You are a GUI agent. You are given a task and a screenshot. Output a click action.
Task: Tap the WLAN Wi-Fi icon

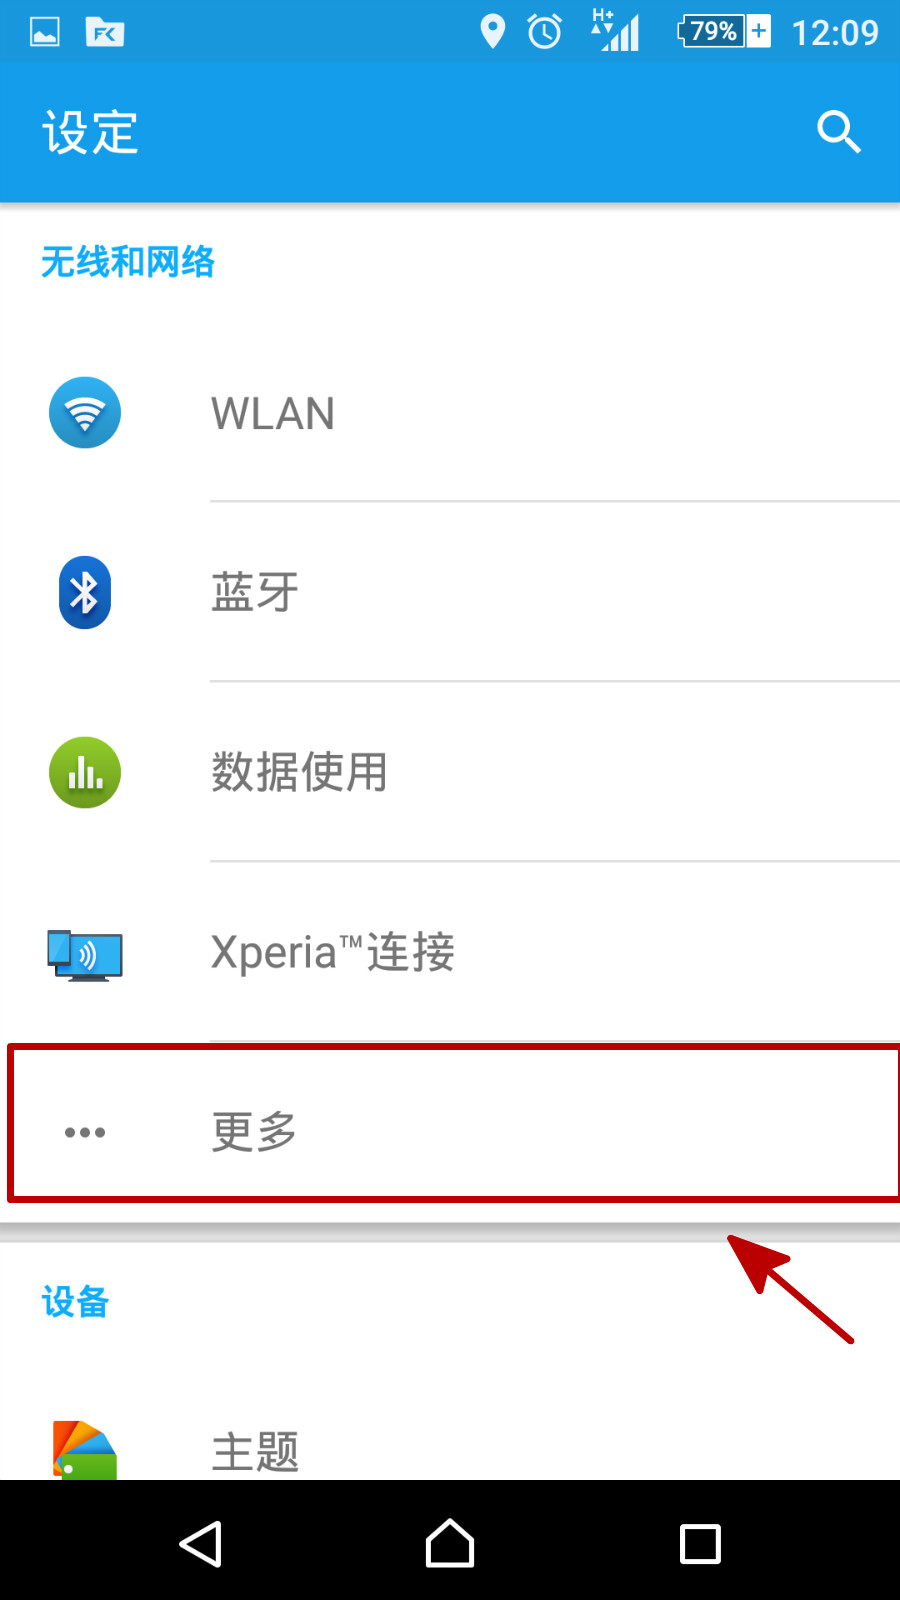point(85,412)
